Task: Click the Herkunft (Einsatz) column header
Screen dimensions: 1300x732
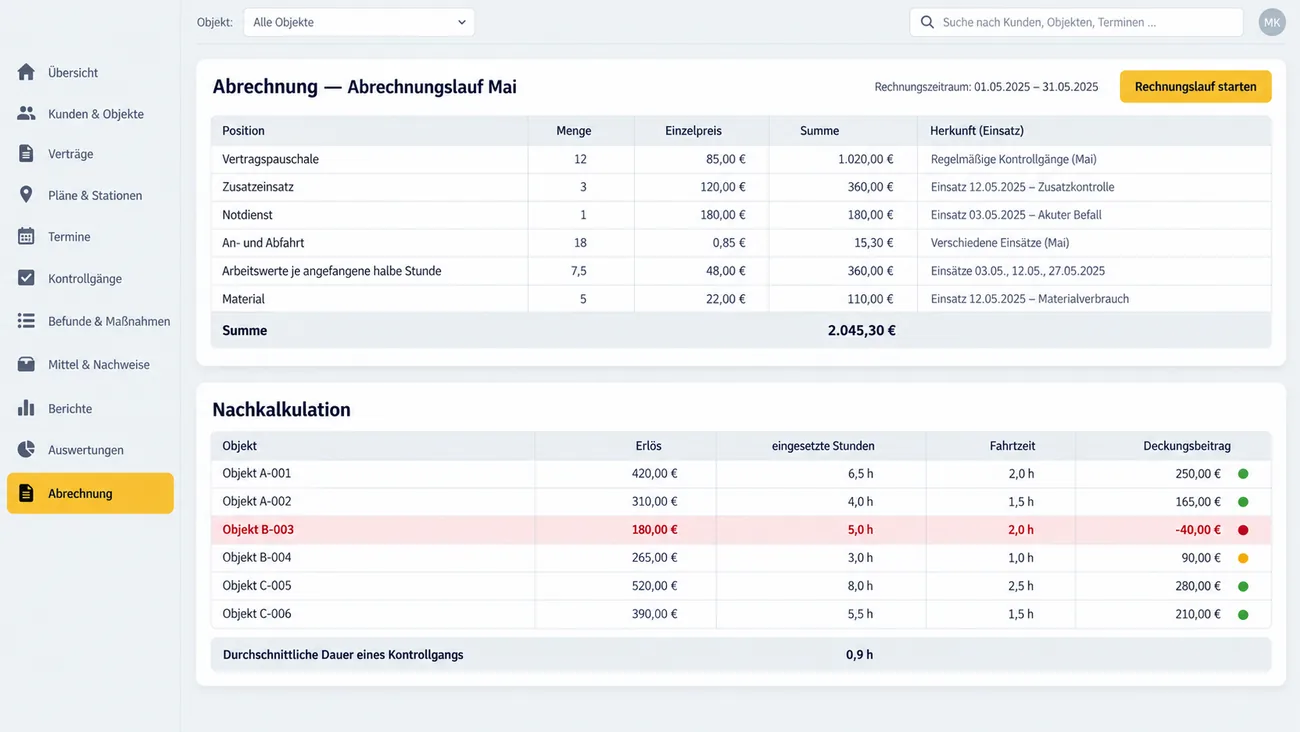Action: click(977, 131)
